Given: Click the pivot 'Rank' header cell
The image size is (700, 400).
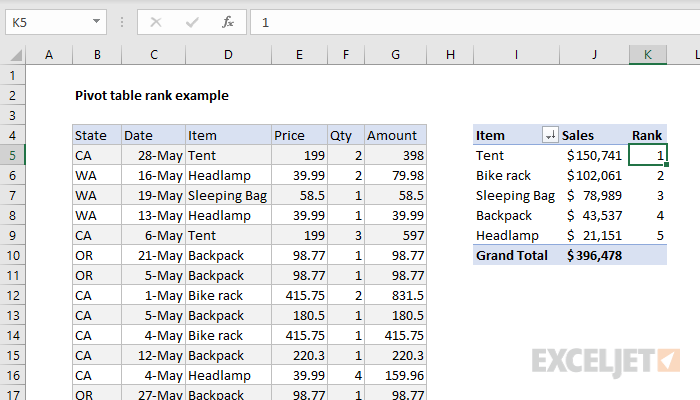Looking at the screenshot, I should (648, 135).
